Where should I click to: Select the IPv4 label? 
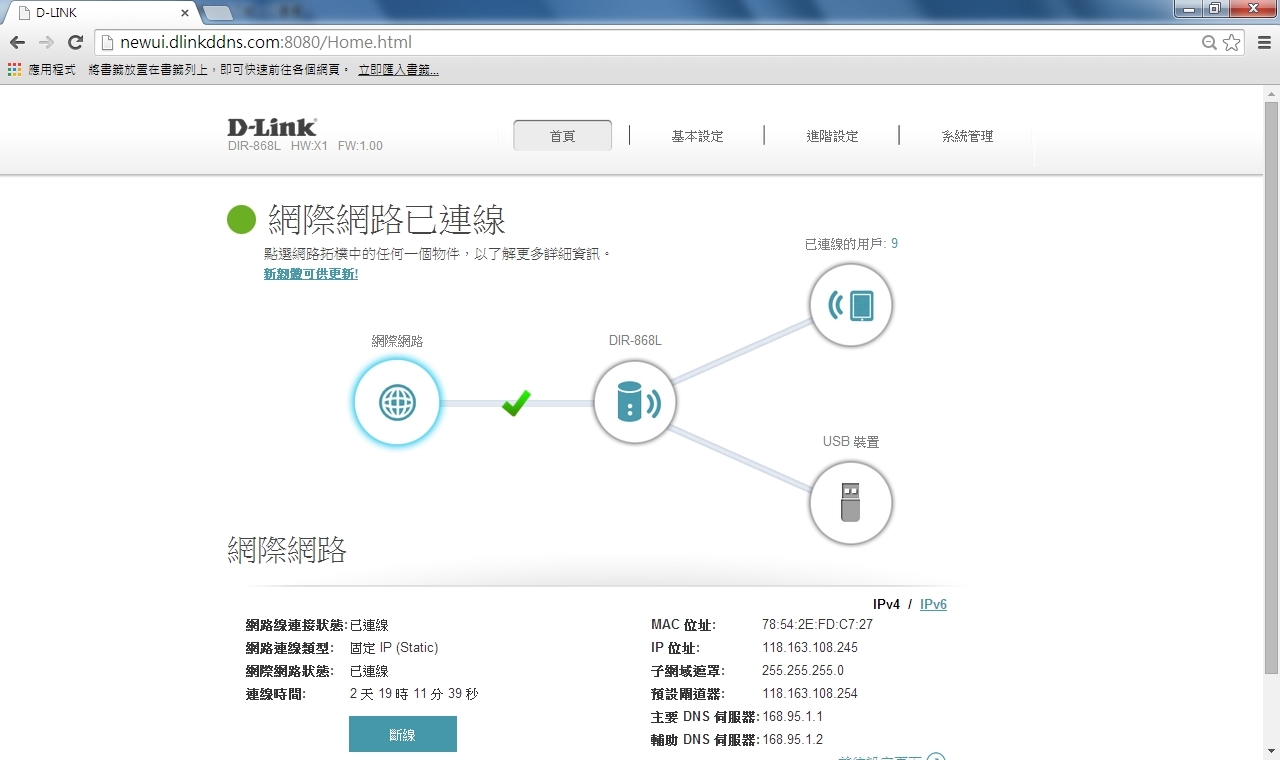coord(886,604)
